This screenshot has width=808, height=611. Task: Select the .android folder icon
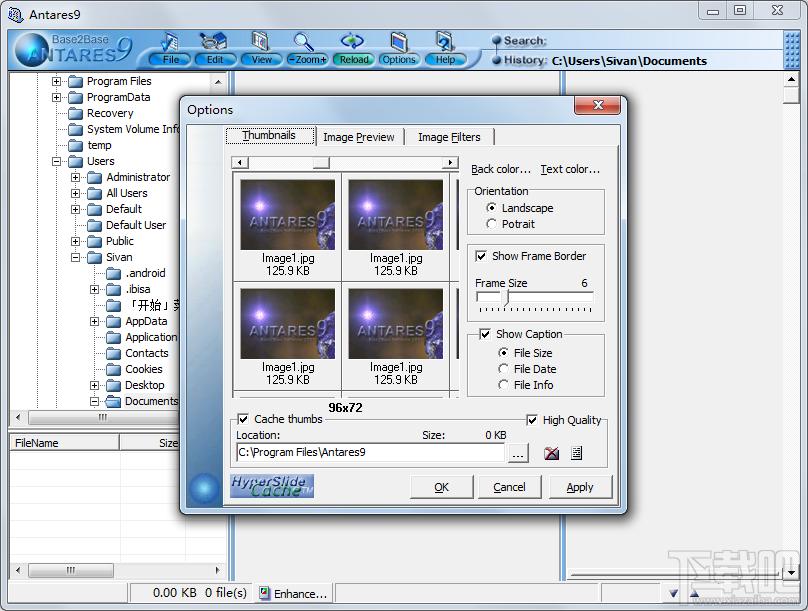coord(113,274)
